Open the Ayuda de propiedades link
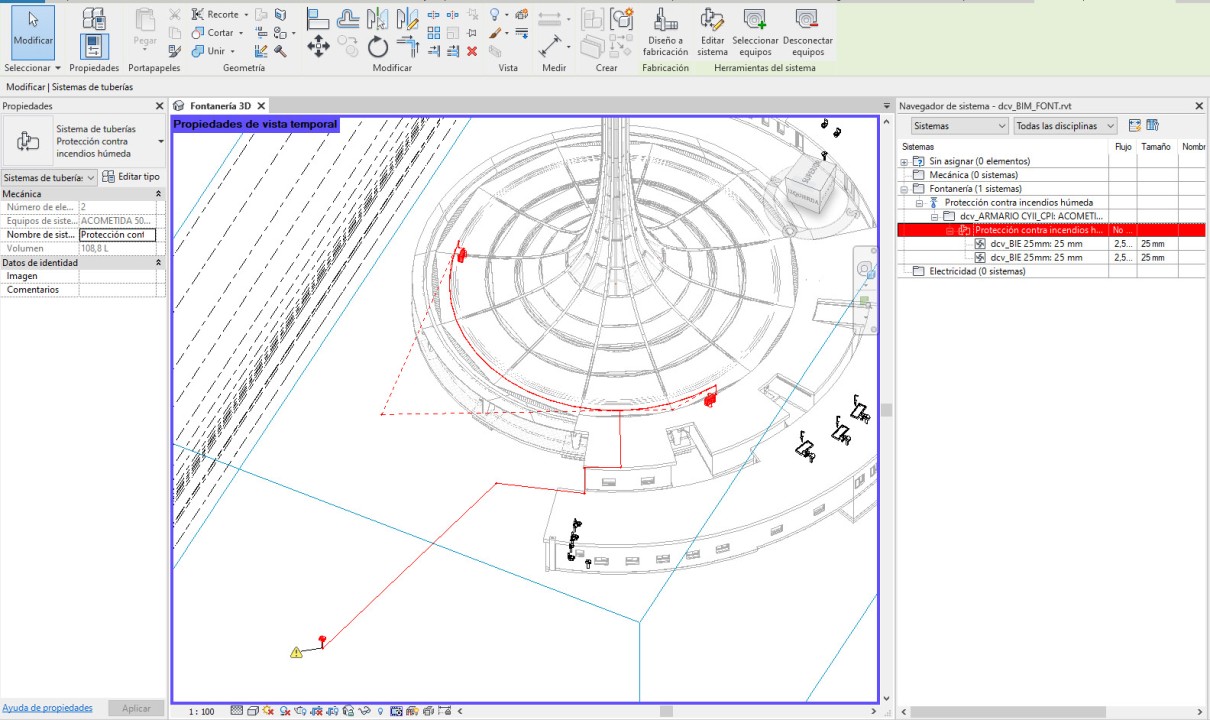 click(47, 708)
